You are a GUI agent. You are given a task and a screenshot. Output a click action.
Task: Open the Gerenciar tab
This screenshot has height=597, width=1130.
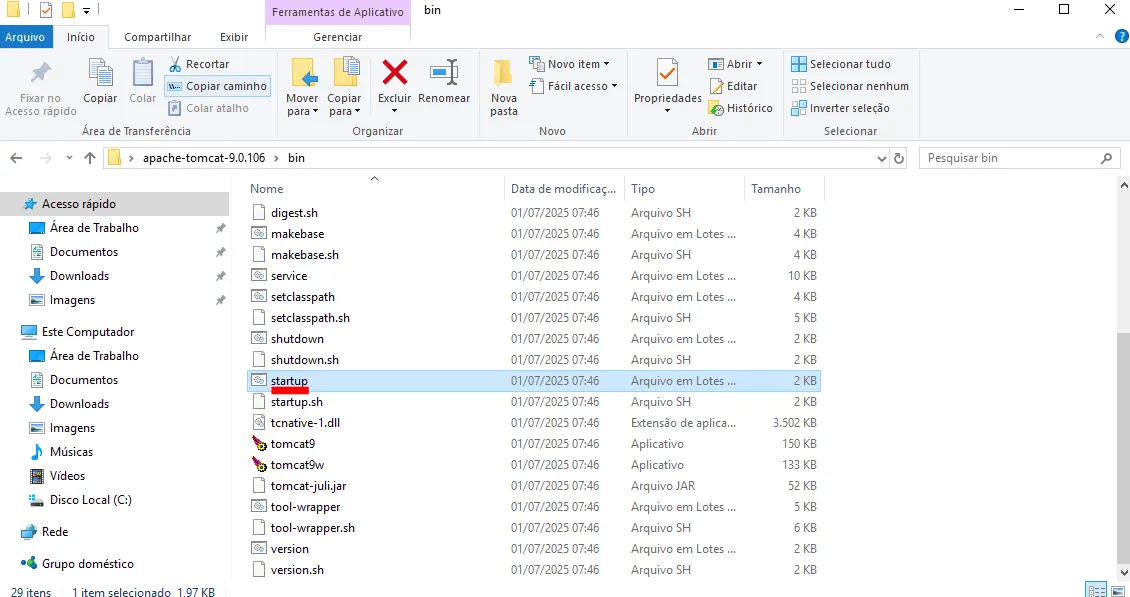pos(338,37)
